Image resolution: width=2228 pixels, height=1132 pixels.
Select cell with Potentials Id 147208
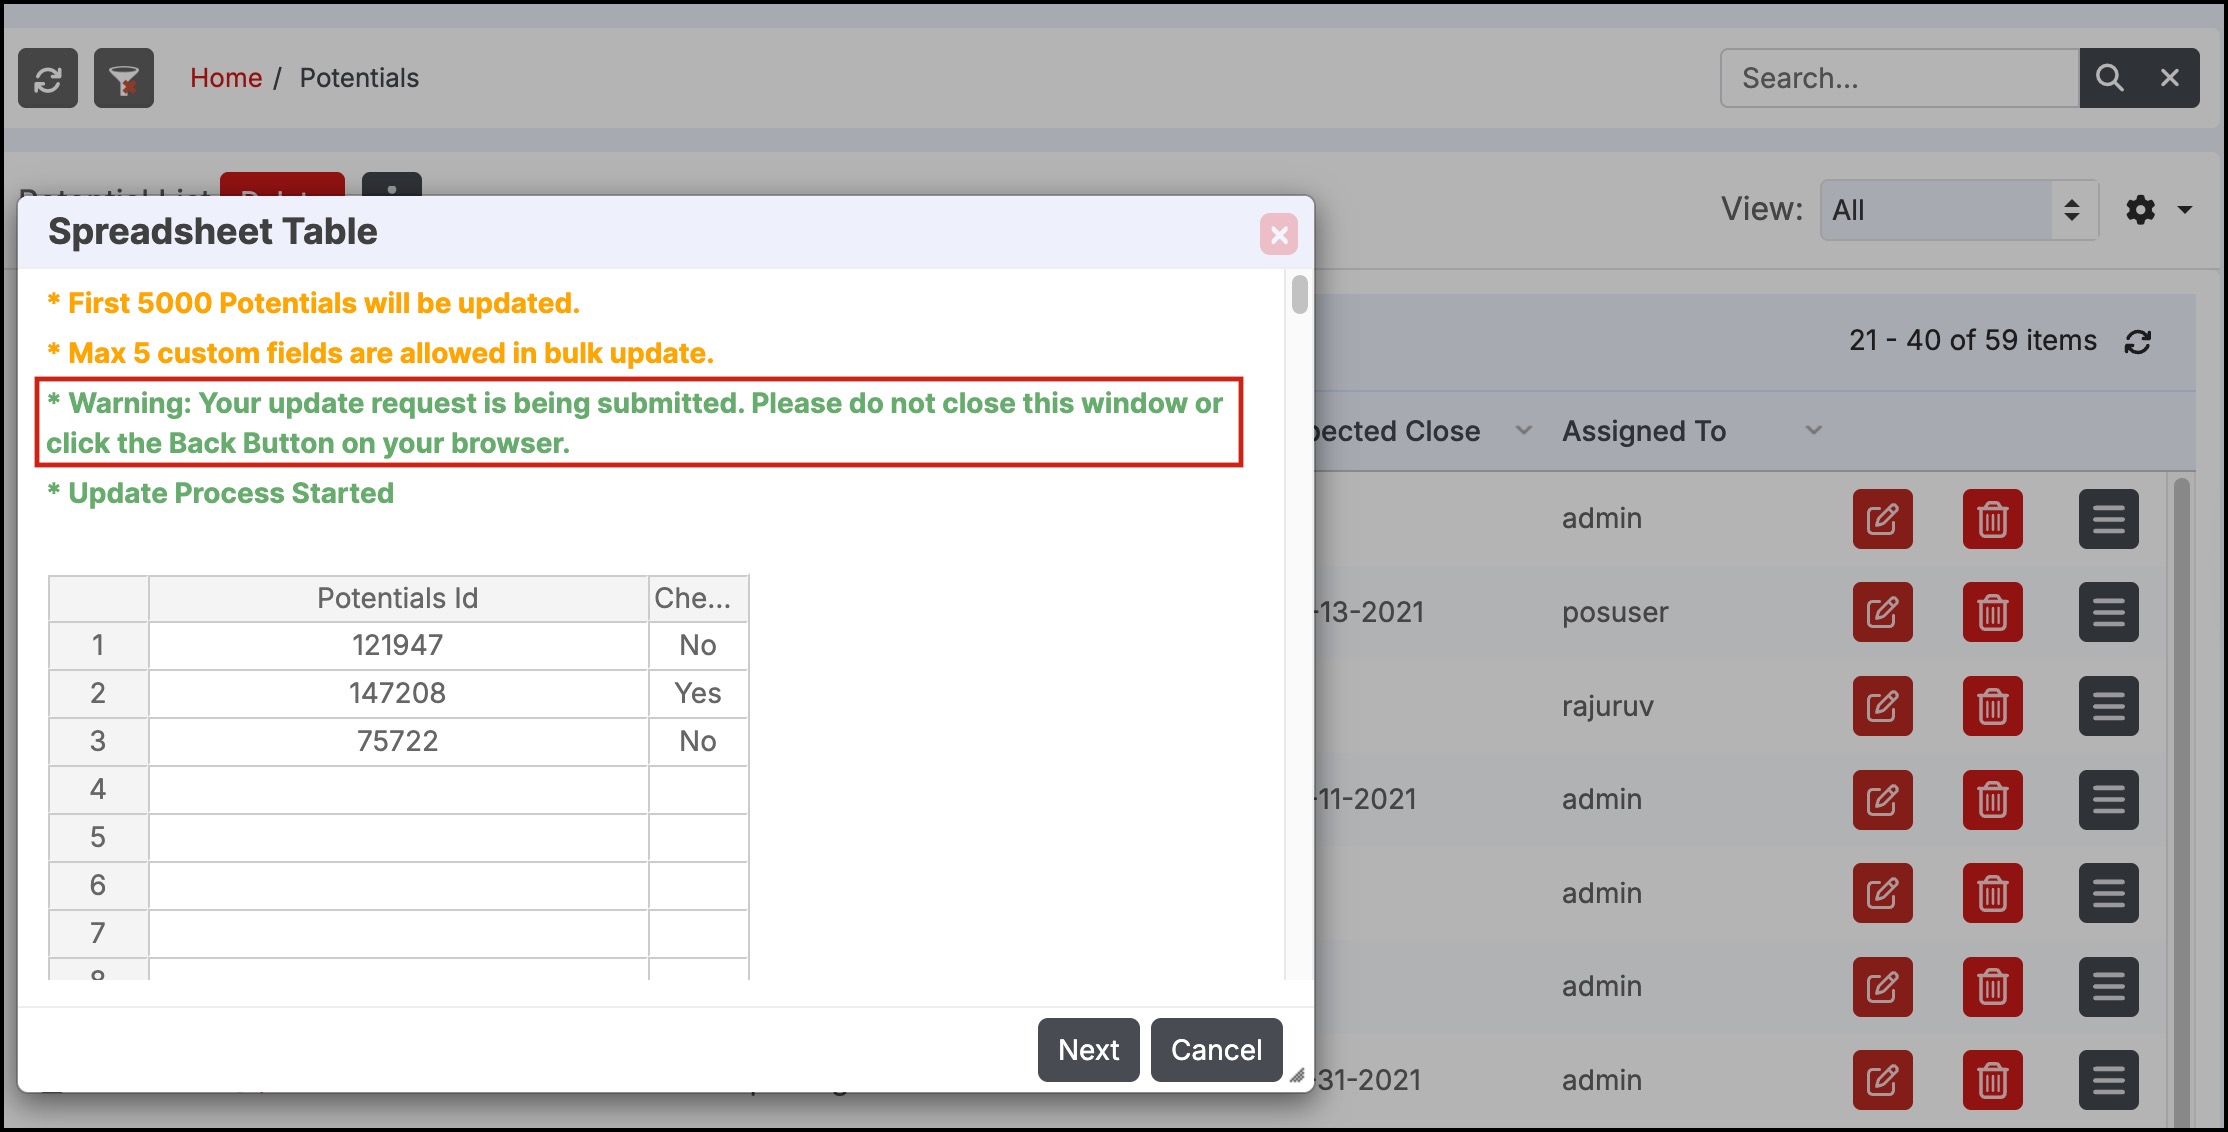pos(398,693)
